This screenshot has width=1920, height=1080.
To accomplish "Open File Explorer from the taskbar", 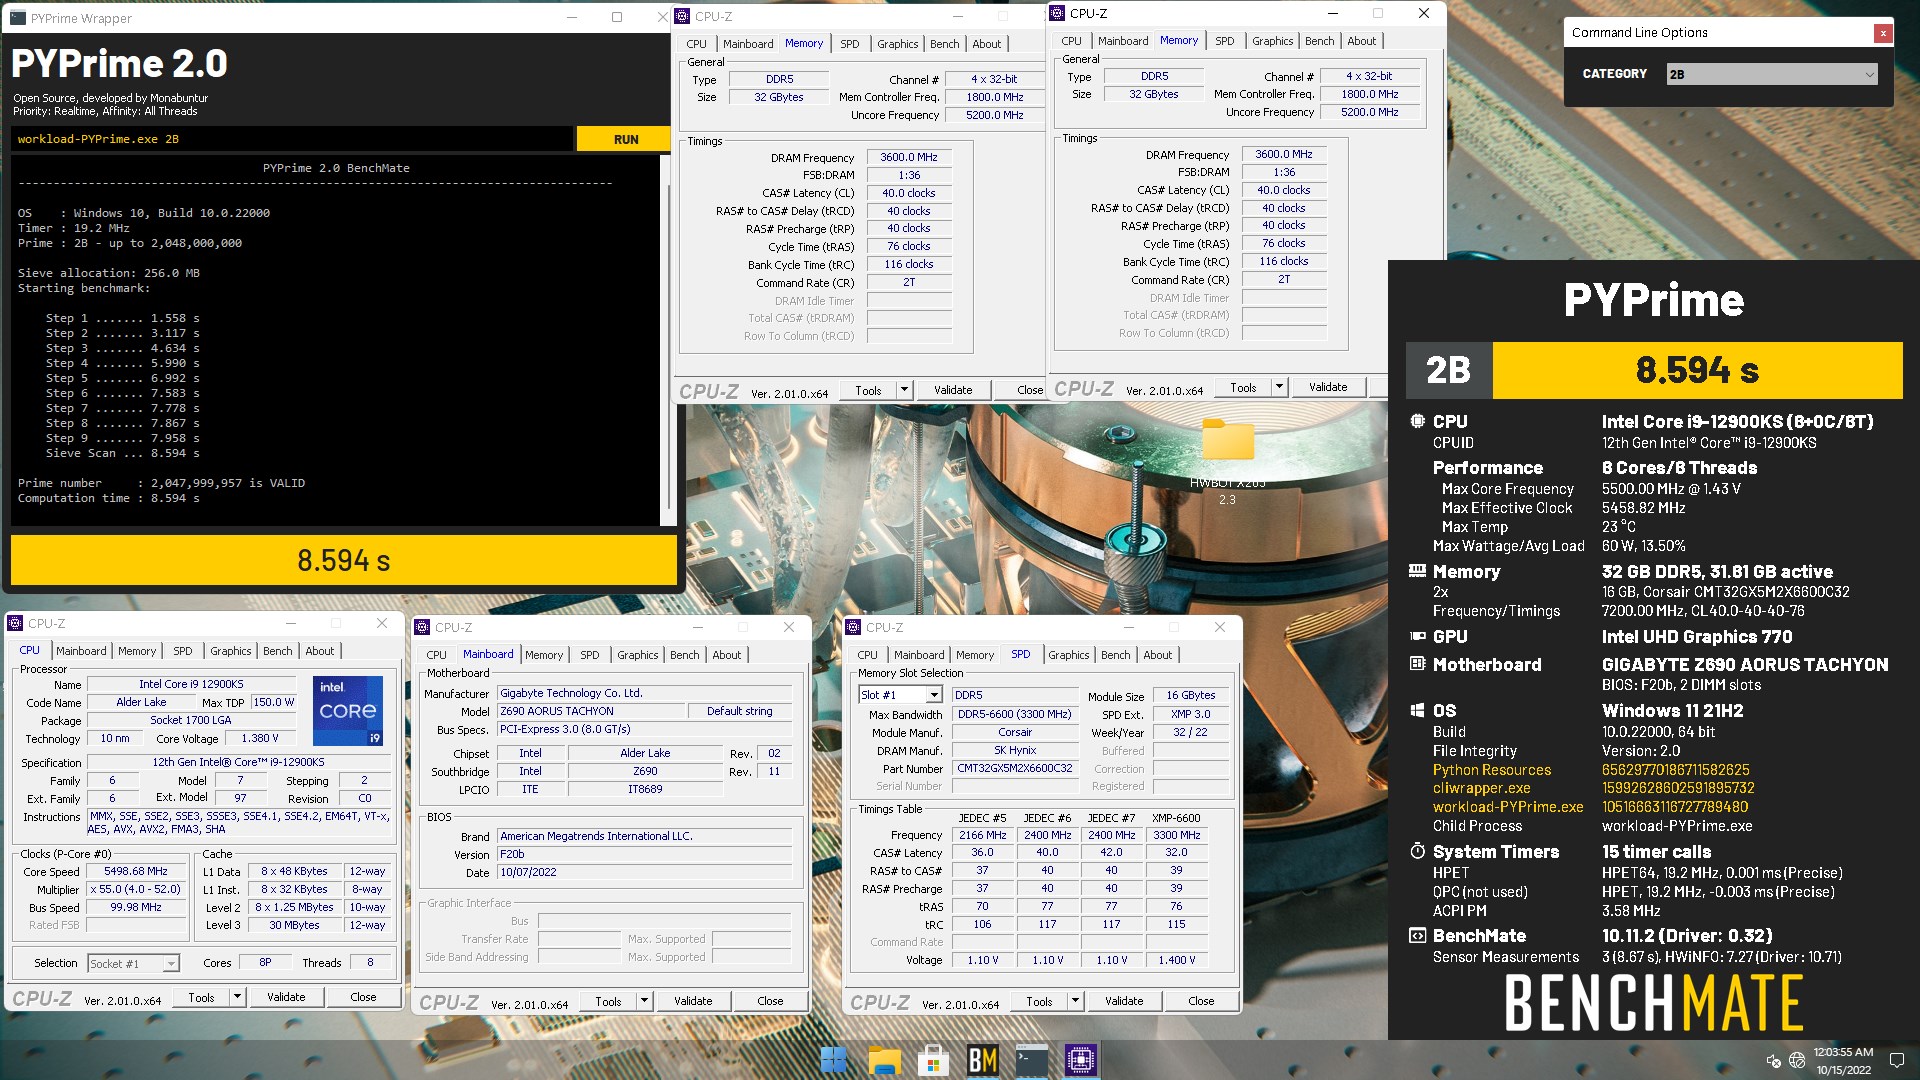I will click(884, 1060).
